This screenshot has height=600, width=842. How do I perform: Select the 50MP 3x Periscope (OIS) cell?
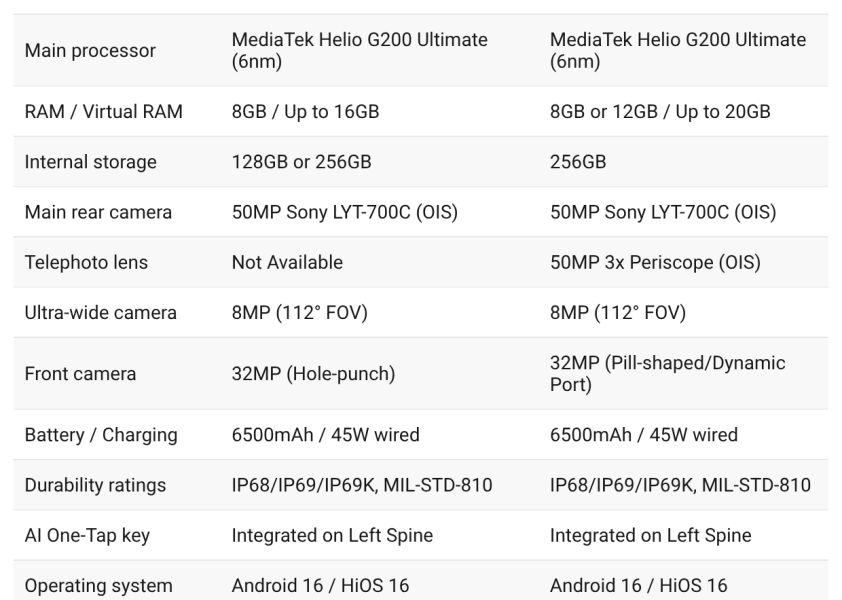tap(655, 262)
